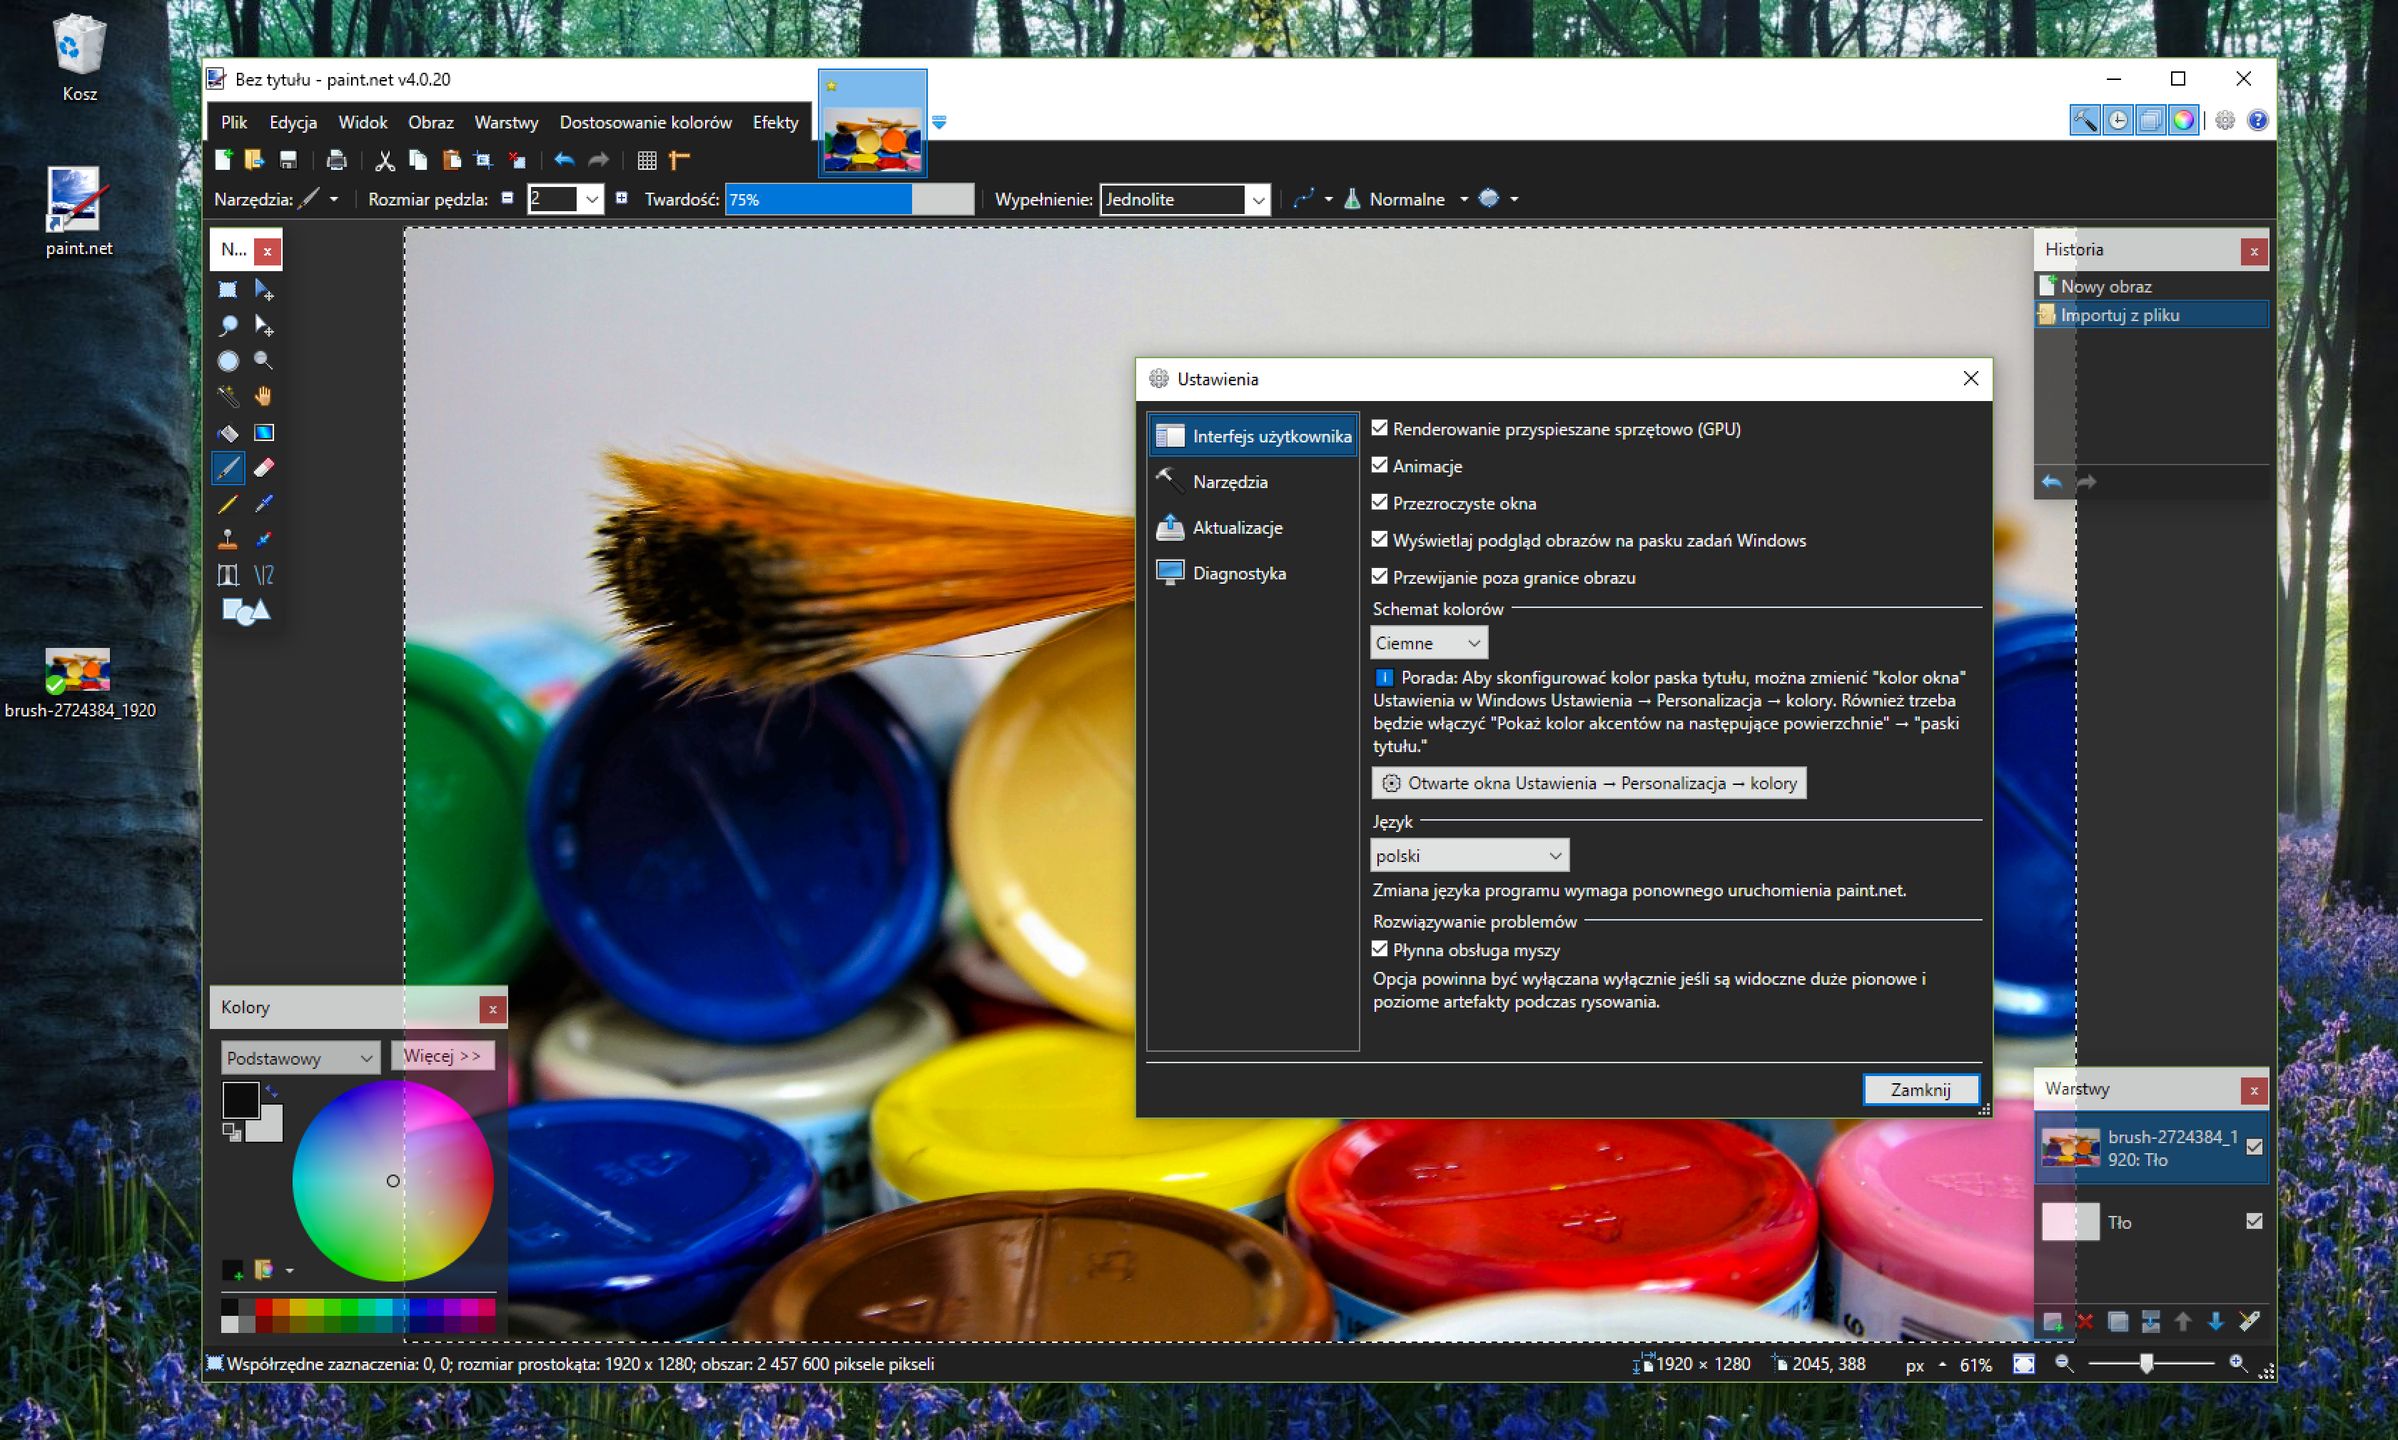Viewport: 2398px width, 1440px height.
Task: Open the Efekty menu
Action: tap(775, 122)
